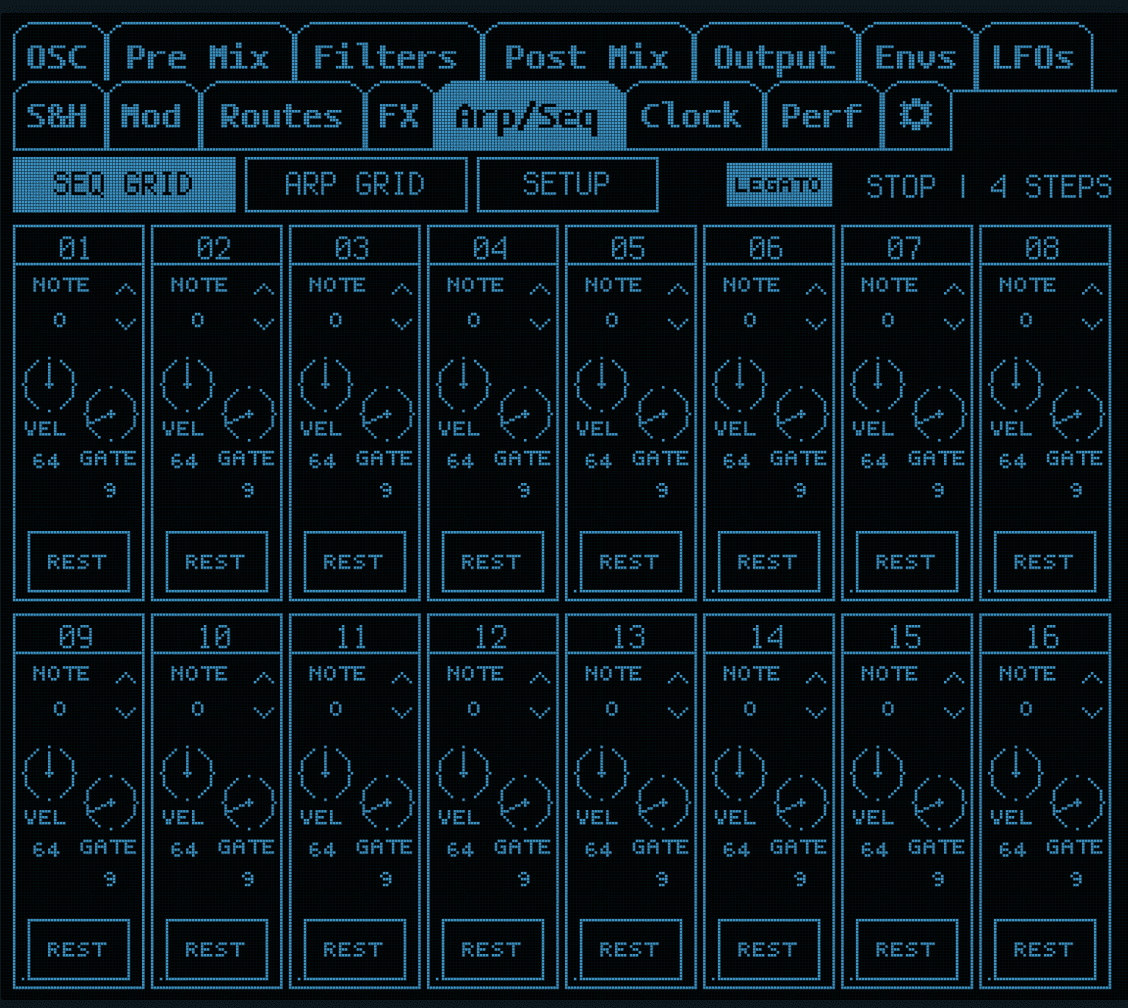Toggle REST on step 08
The width and height of the screenshot is (1128, 1008).
[x=1045, y=562]
